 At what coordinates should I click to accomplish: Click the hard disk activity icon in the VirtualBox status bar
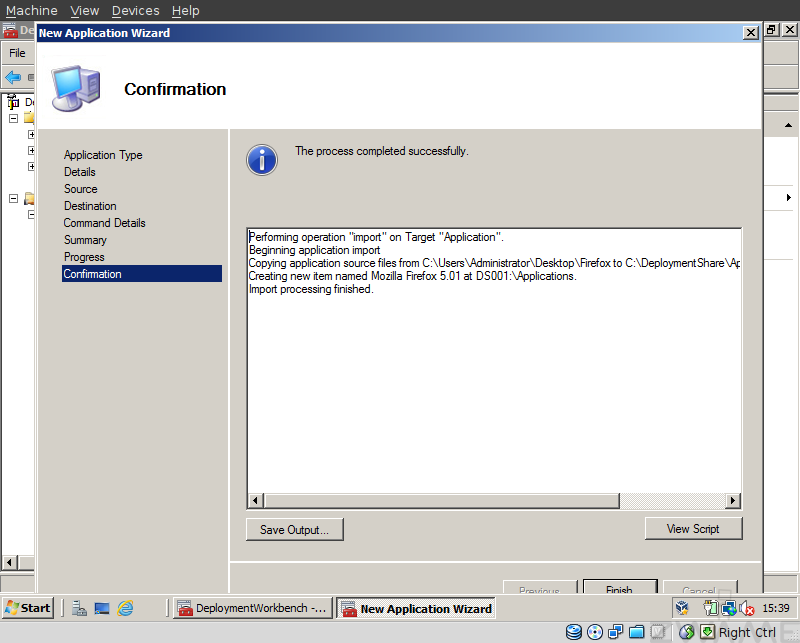coord(574,632)
